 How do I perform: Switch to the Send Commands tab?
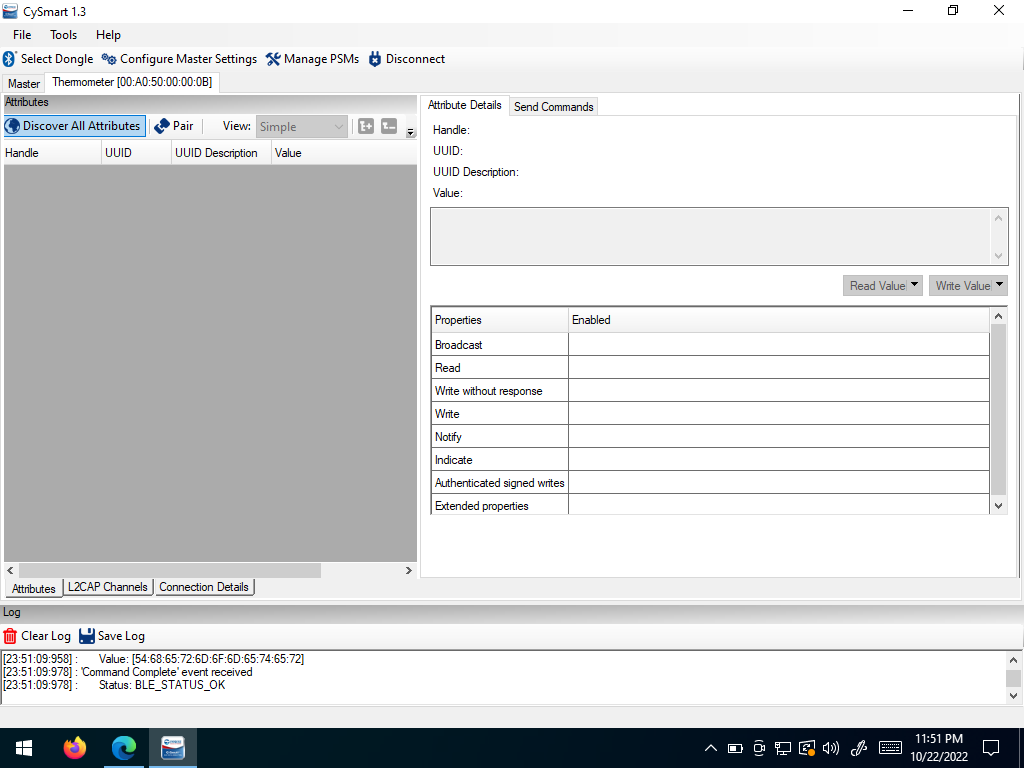pyautogui.click(x=553, y=107)
